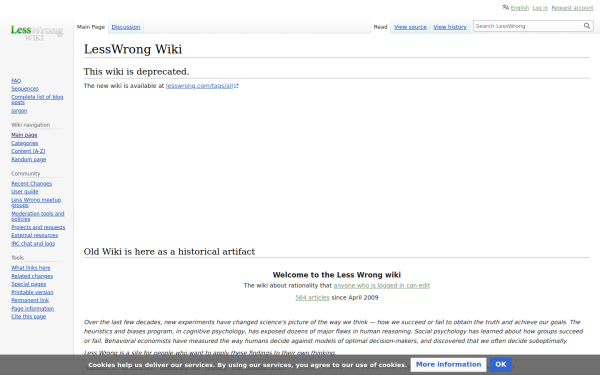
Task: Open the View history tab
Action: pyautogui.click(x=450, y=27)
